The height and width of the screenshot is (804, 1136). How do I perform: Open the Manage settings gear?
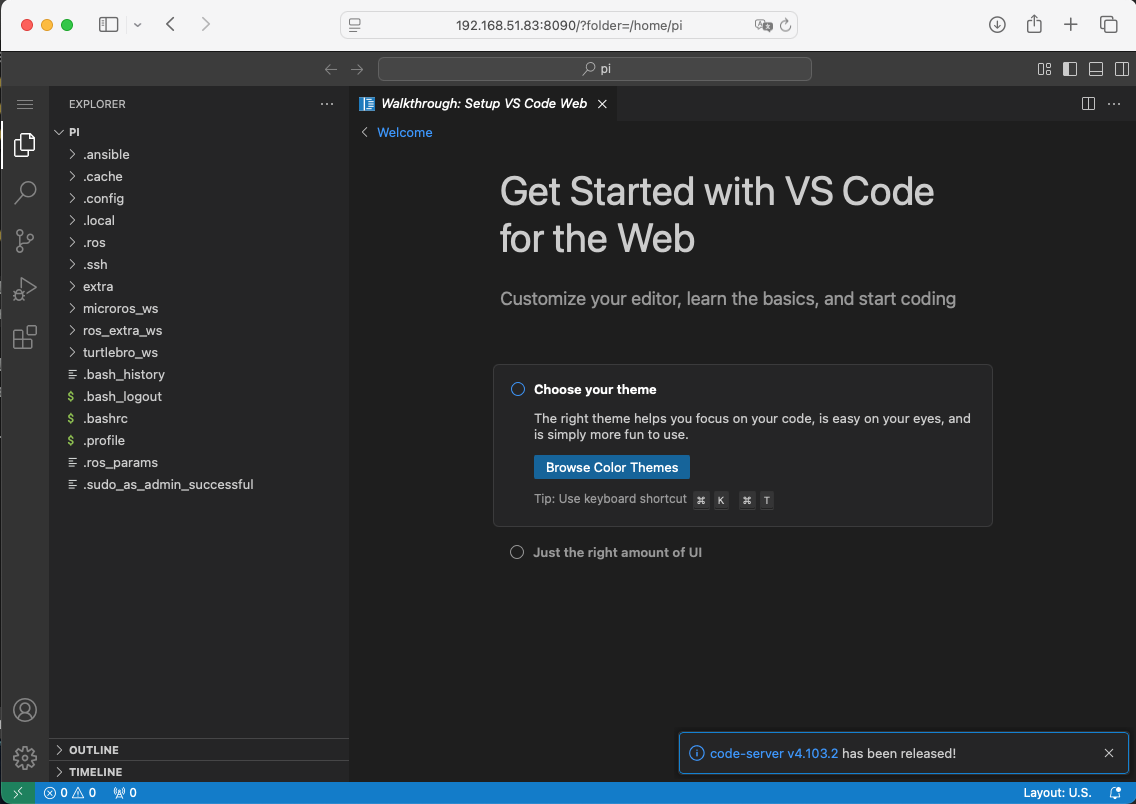tap(25, 757)
